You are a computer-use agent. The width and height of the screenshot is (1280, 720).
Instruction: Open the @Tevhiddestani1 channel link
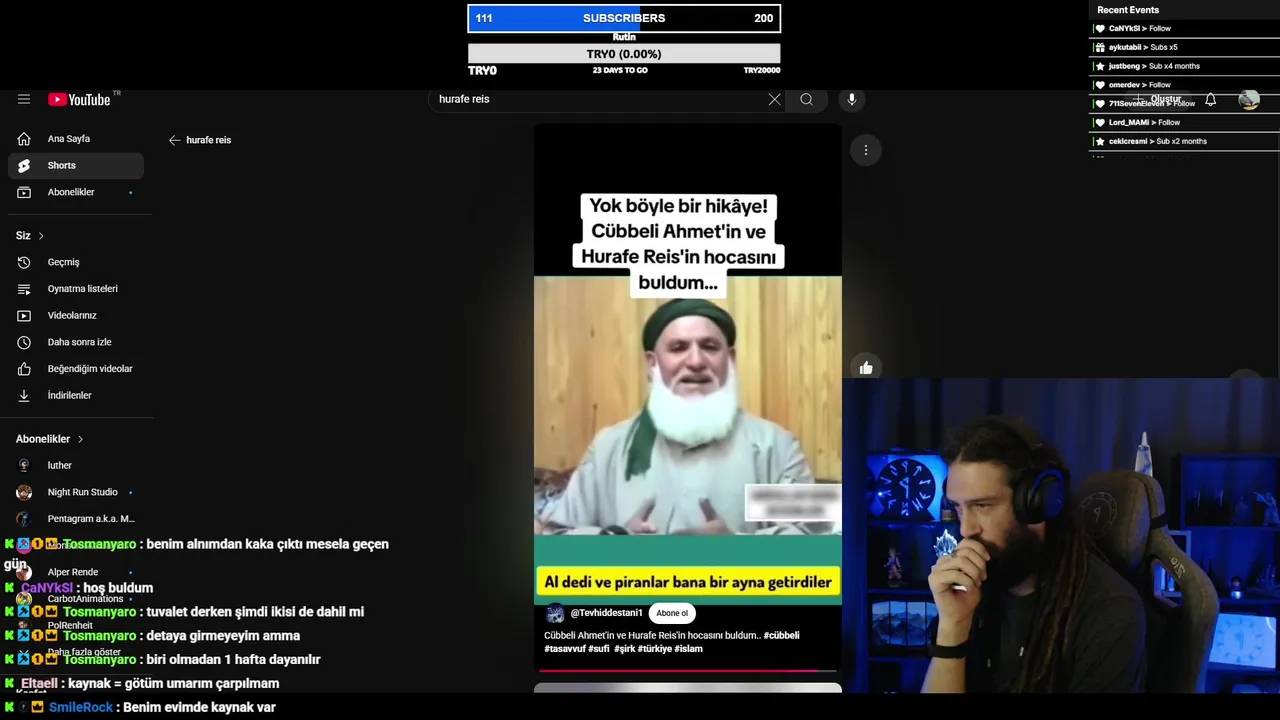606,613
